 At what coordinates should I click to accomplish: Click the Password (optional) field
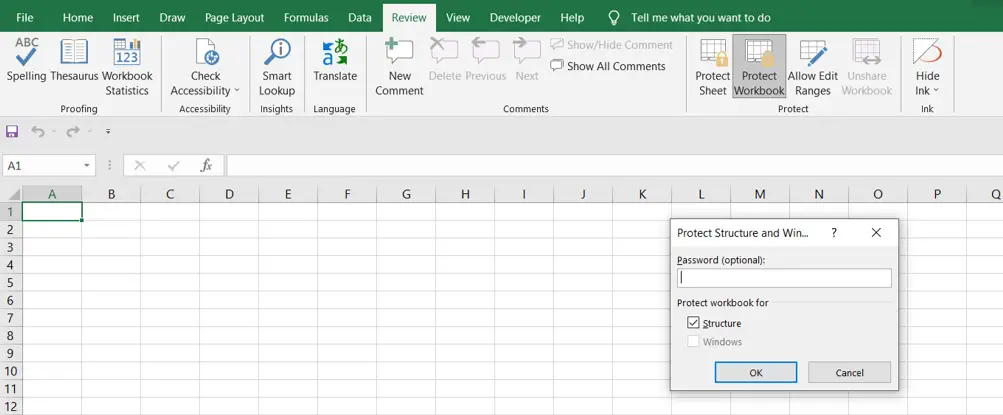point(784,278)
